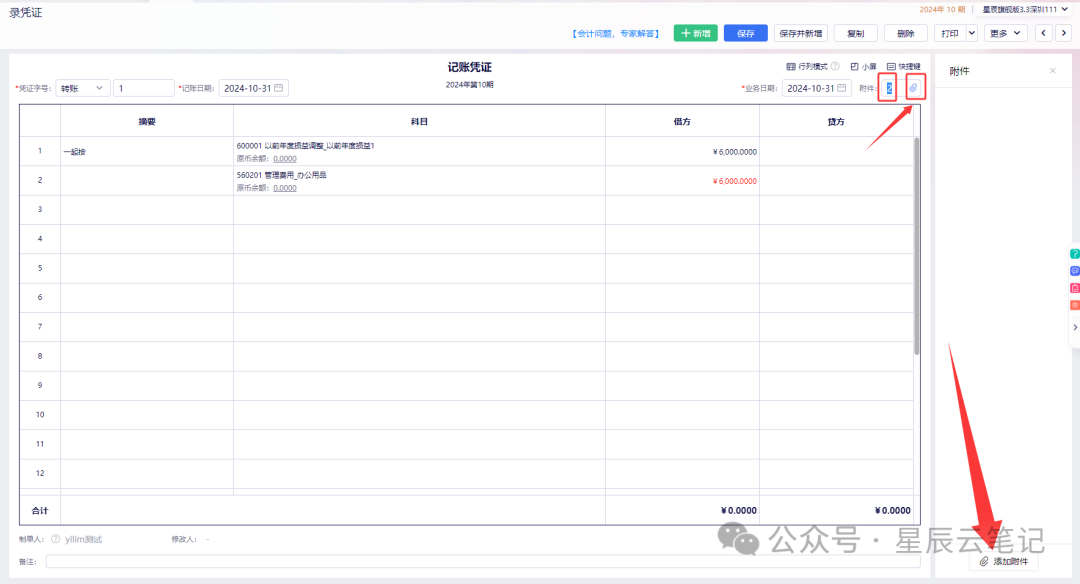
Task: Click the pink clipboard icon on right sidebar
Action: tap(1074, 288)
